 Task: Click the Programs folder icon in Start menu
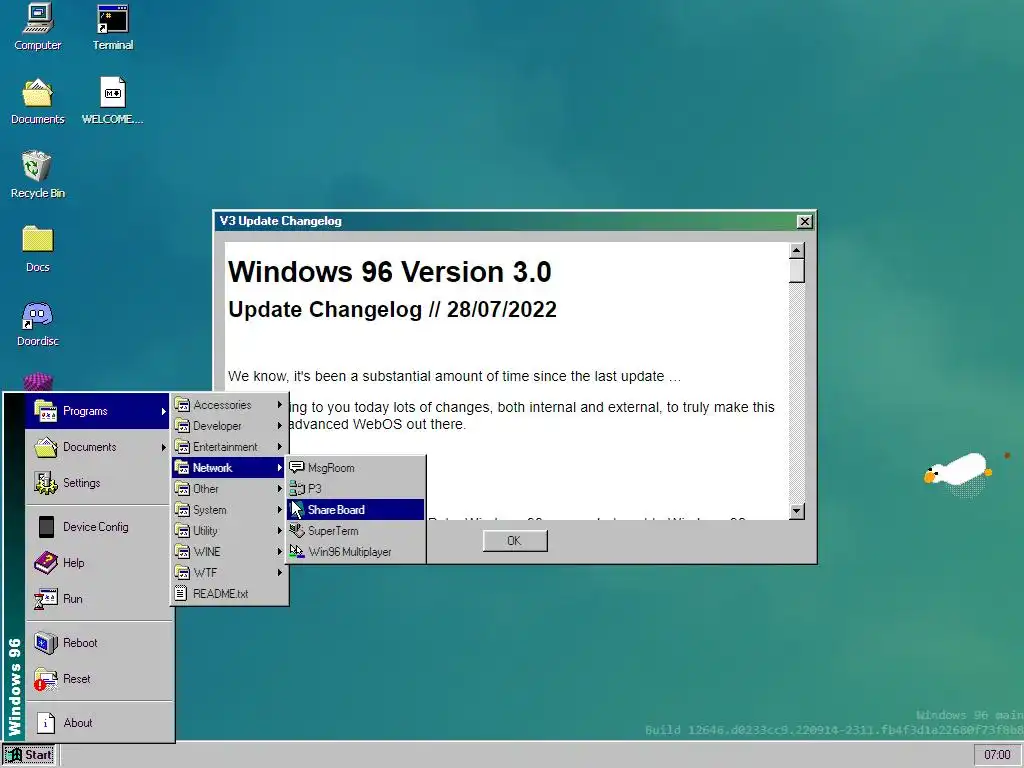coord(45,411)
